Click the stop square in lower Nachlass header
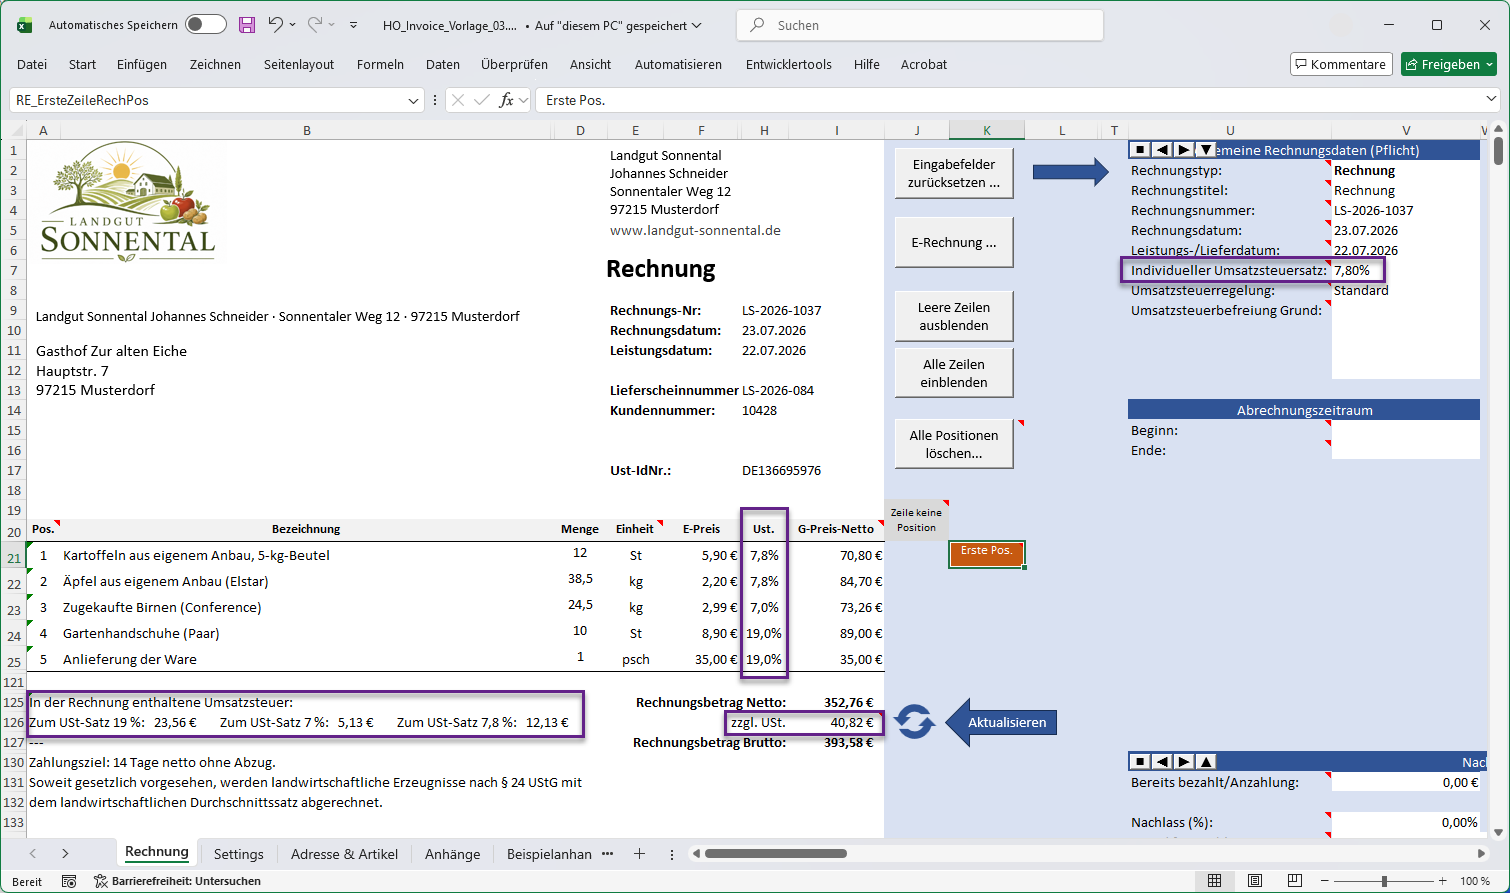1510x893 pixels. click(1140, 762)
